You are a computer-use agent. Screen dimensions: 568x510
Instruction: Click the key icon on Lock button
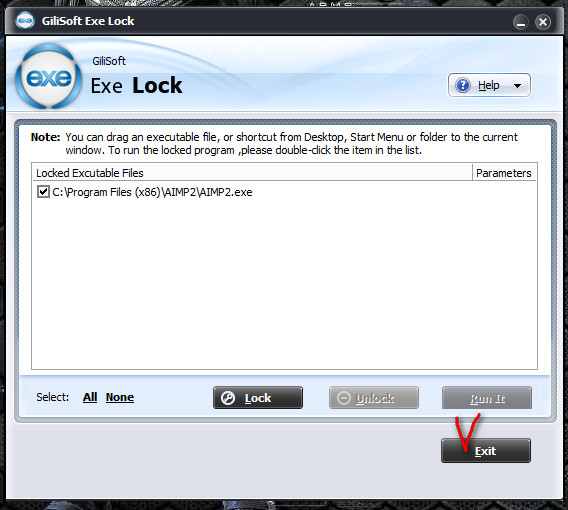click(x=228, y=398)
